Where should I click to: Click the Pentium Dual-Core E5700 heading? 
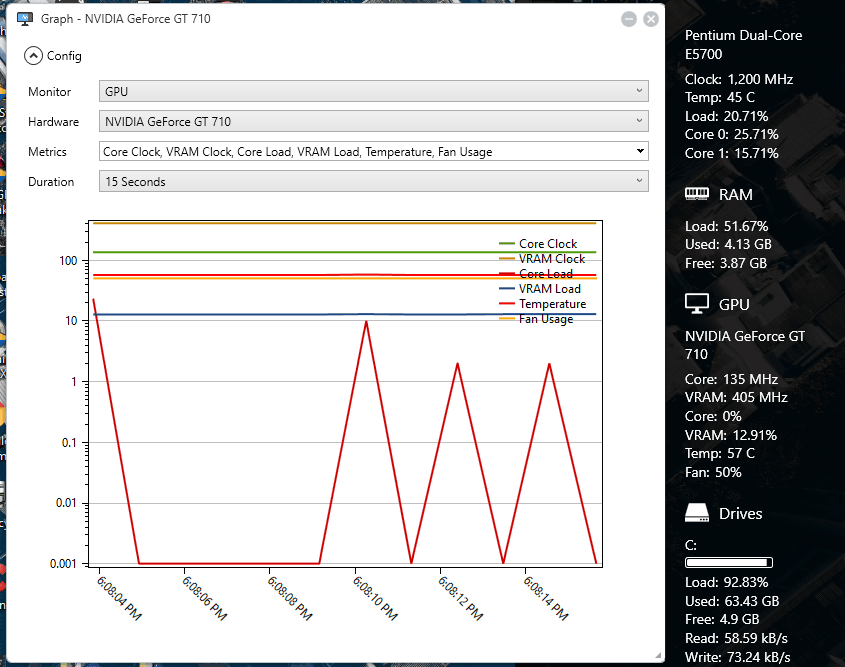(743, 45)
